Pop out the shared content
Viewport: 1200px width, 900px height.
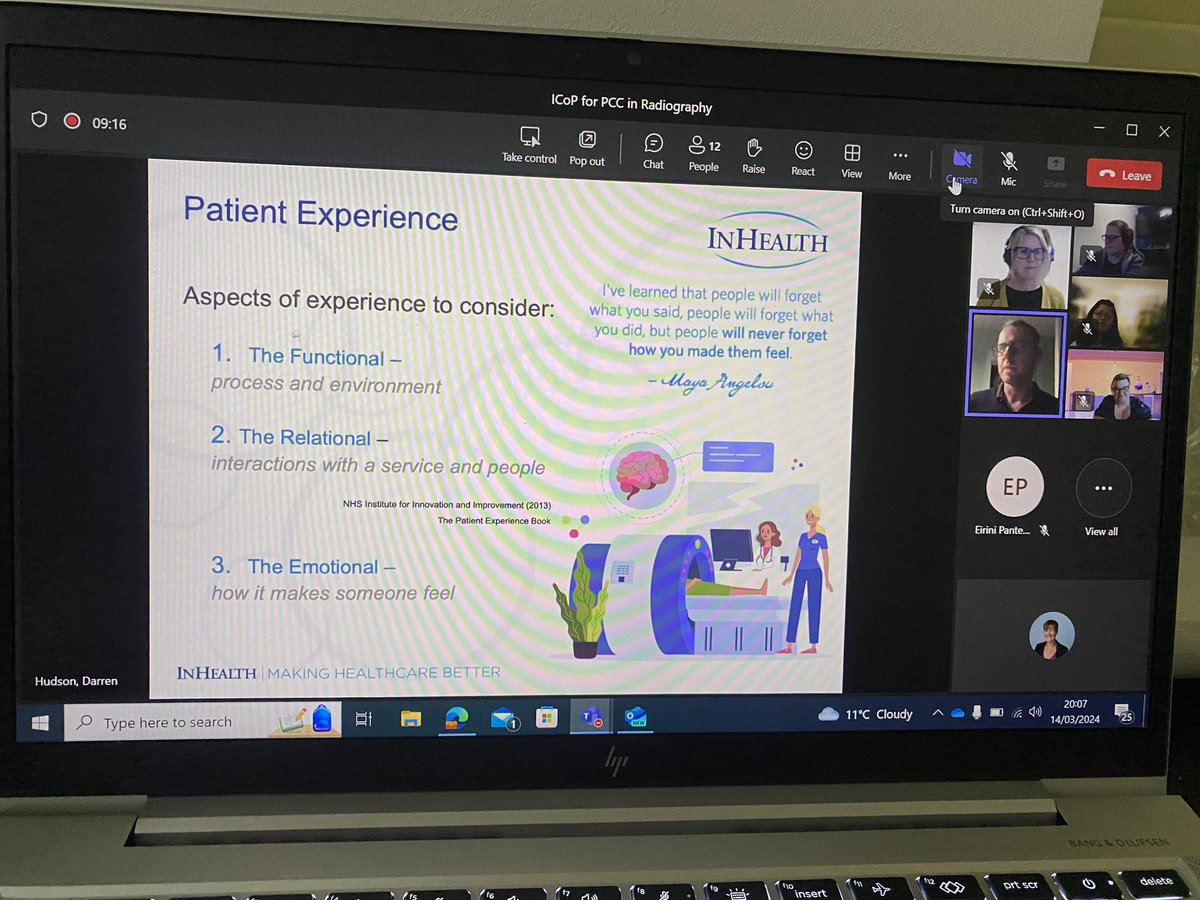point(587,148)
